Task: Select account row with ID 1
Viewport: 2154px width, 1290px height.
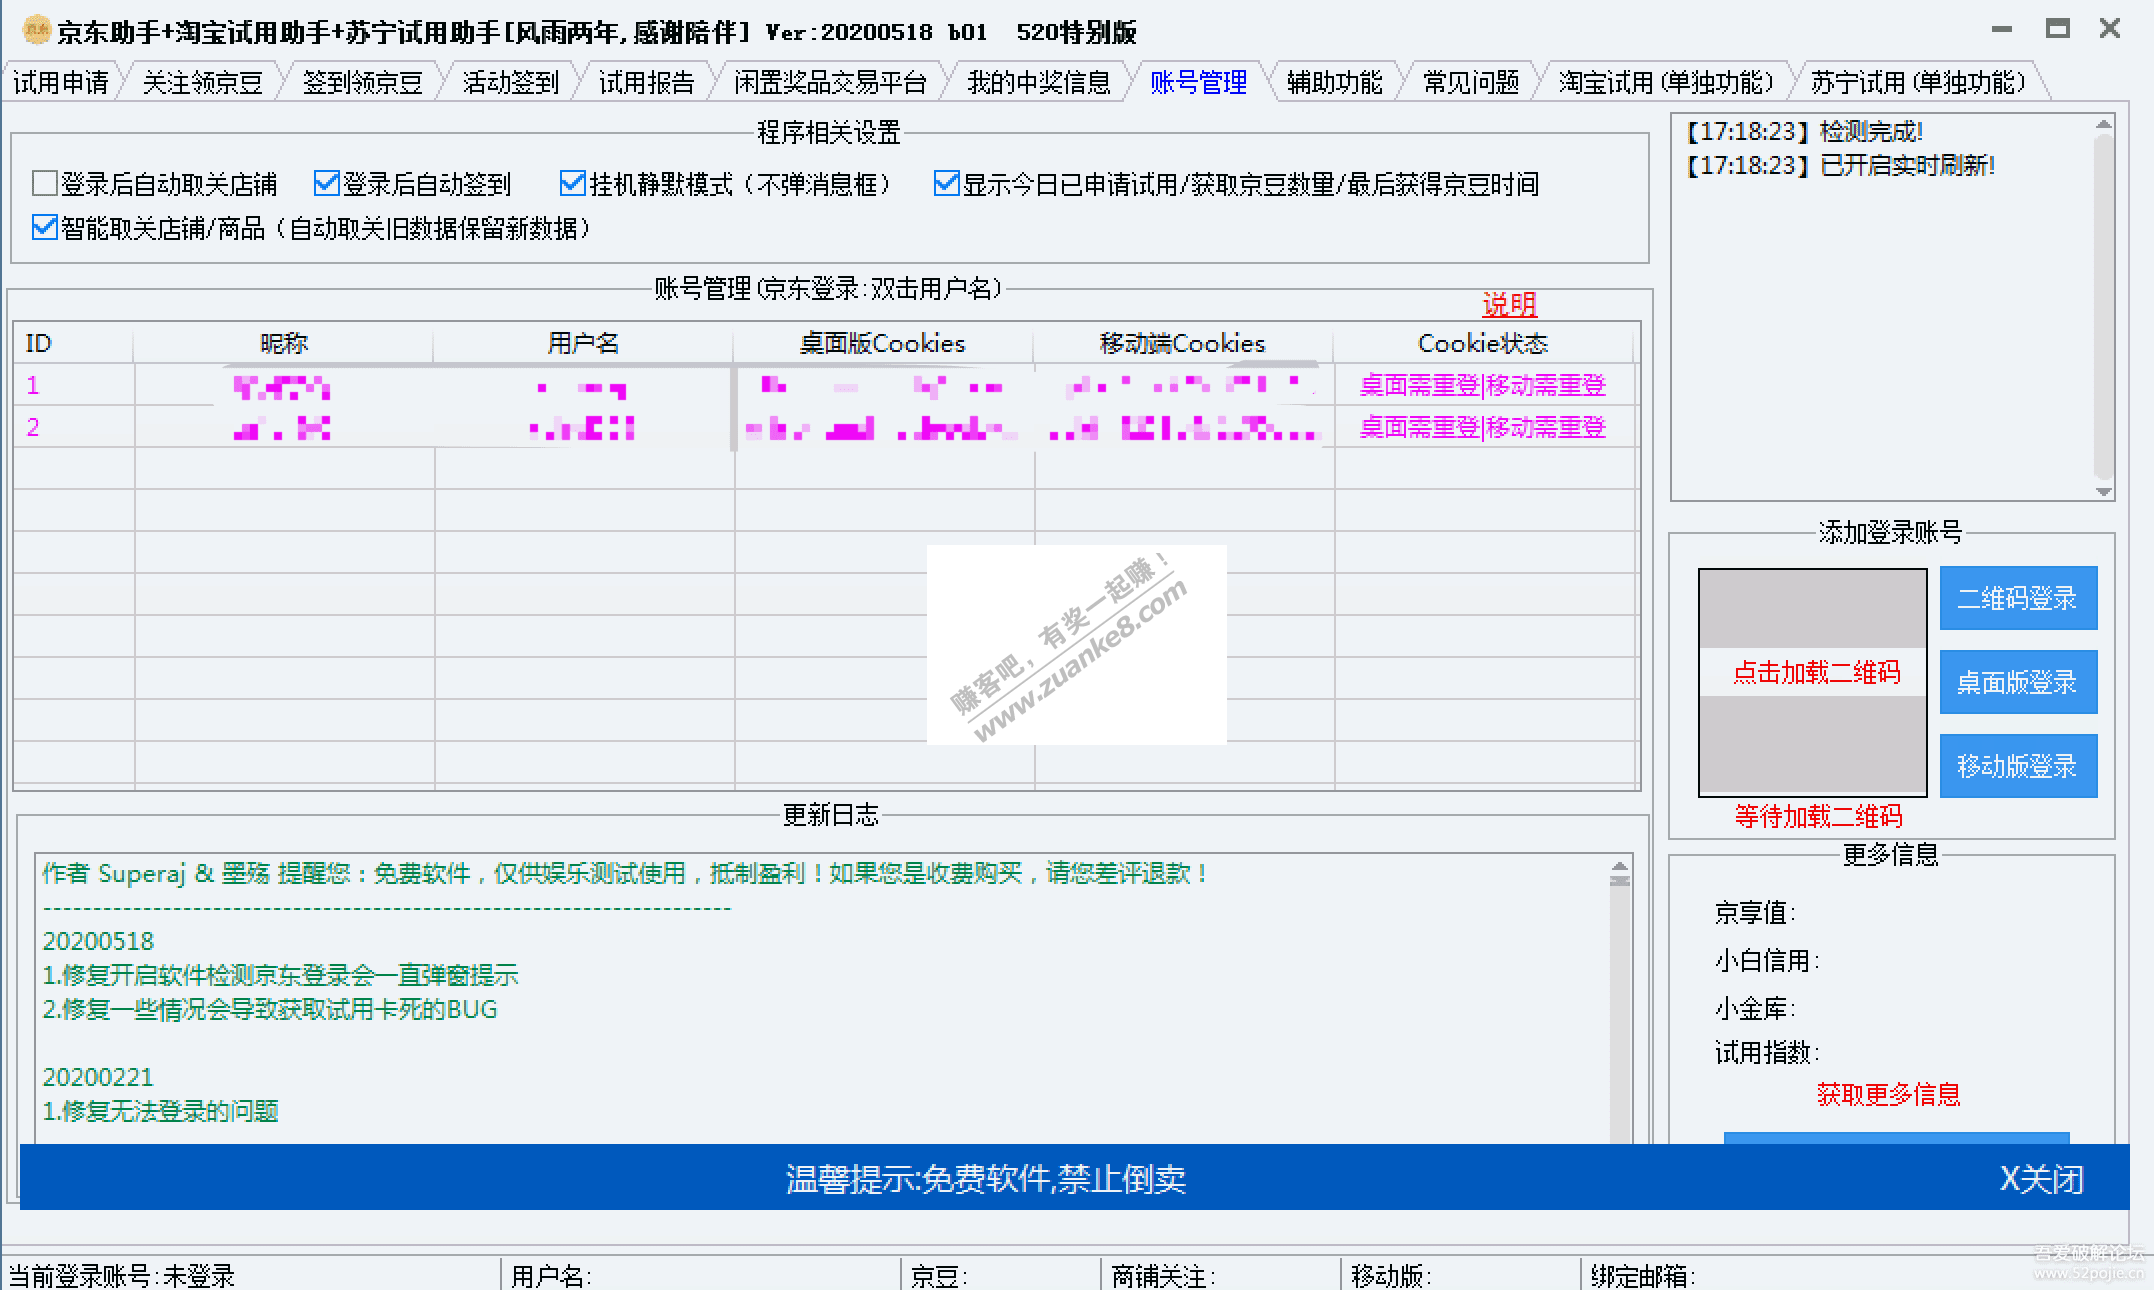Action: click(826, 385)
